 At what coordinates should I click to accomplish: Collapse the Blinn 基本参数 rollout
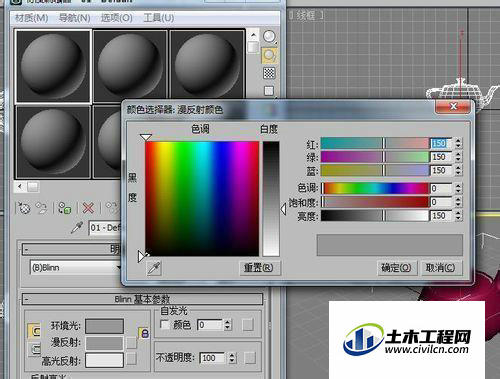tap(142, 299)
